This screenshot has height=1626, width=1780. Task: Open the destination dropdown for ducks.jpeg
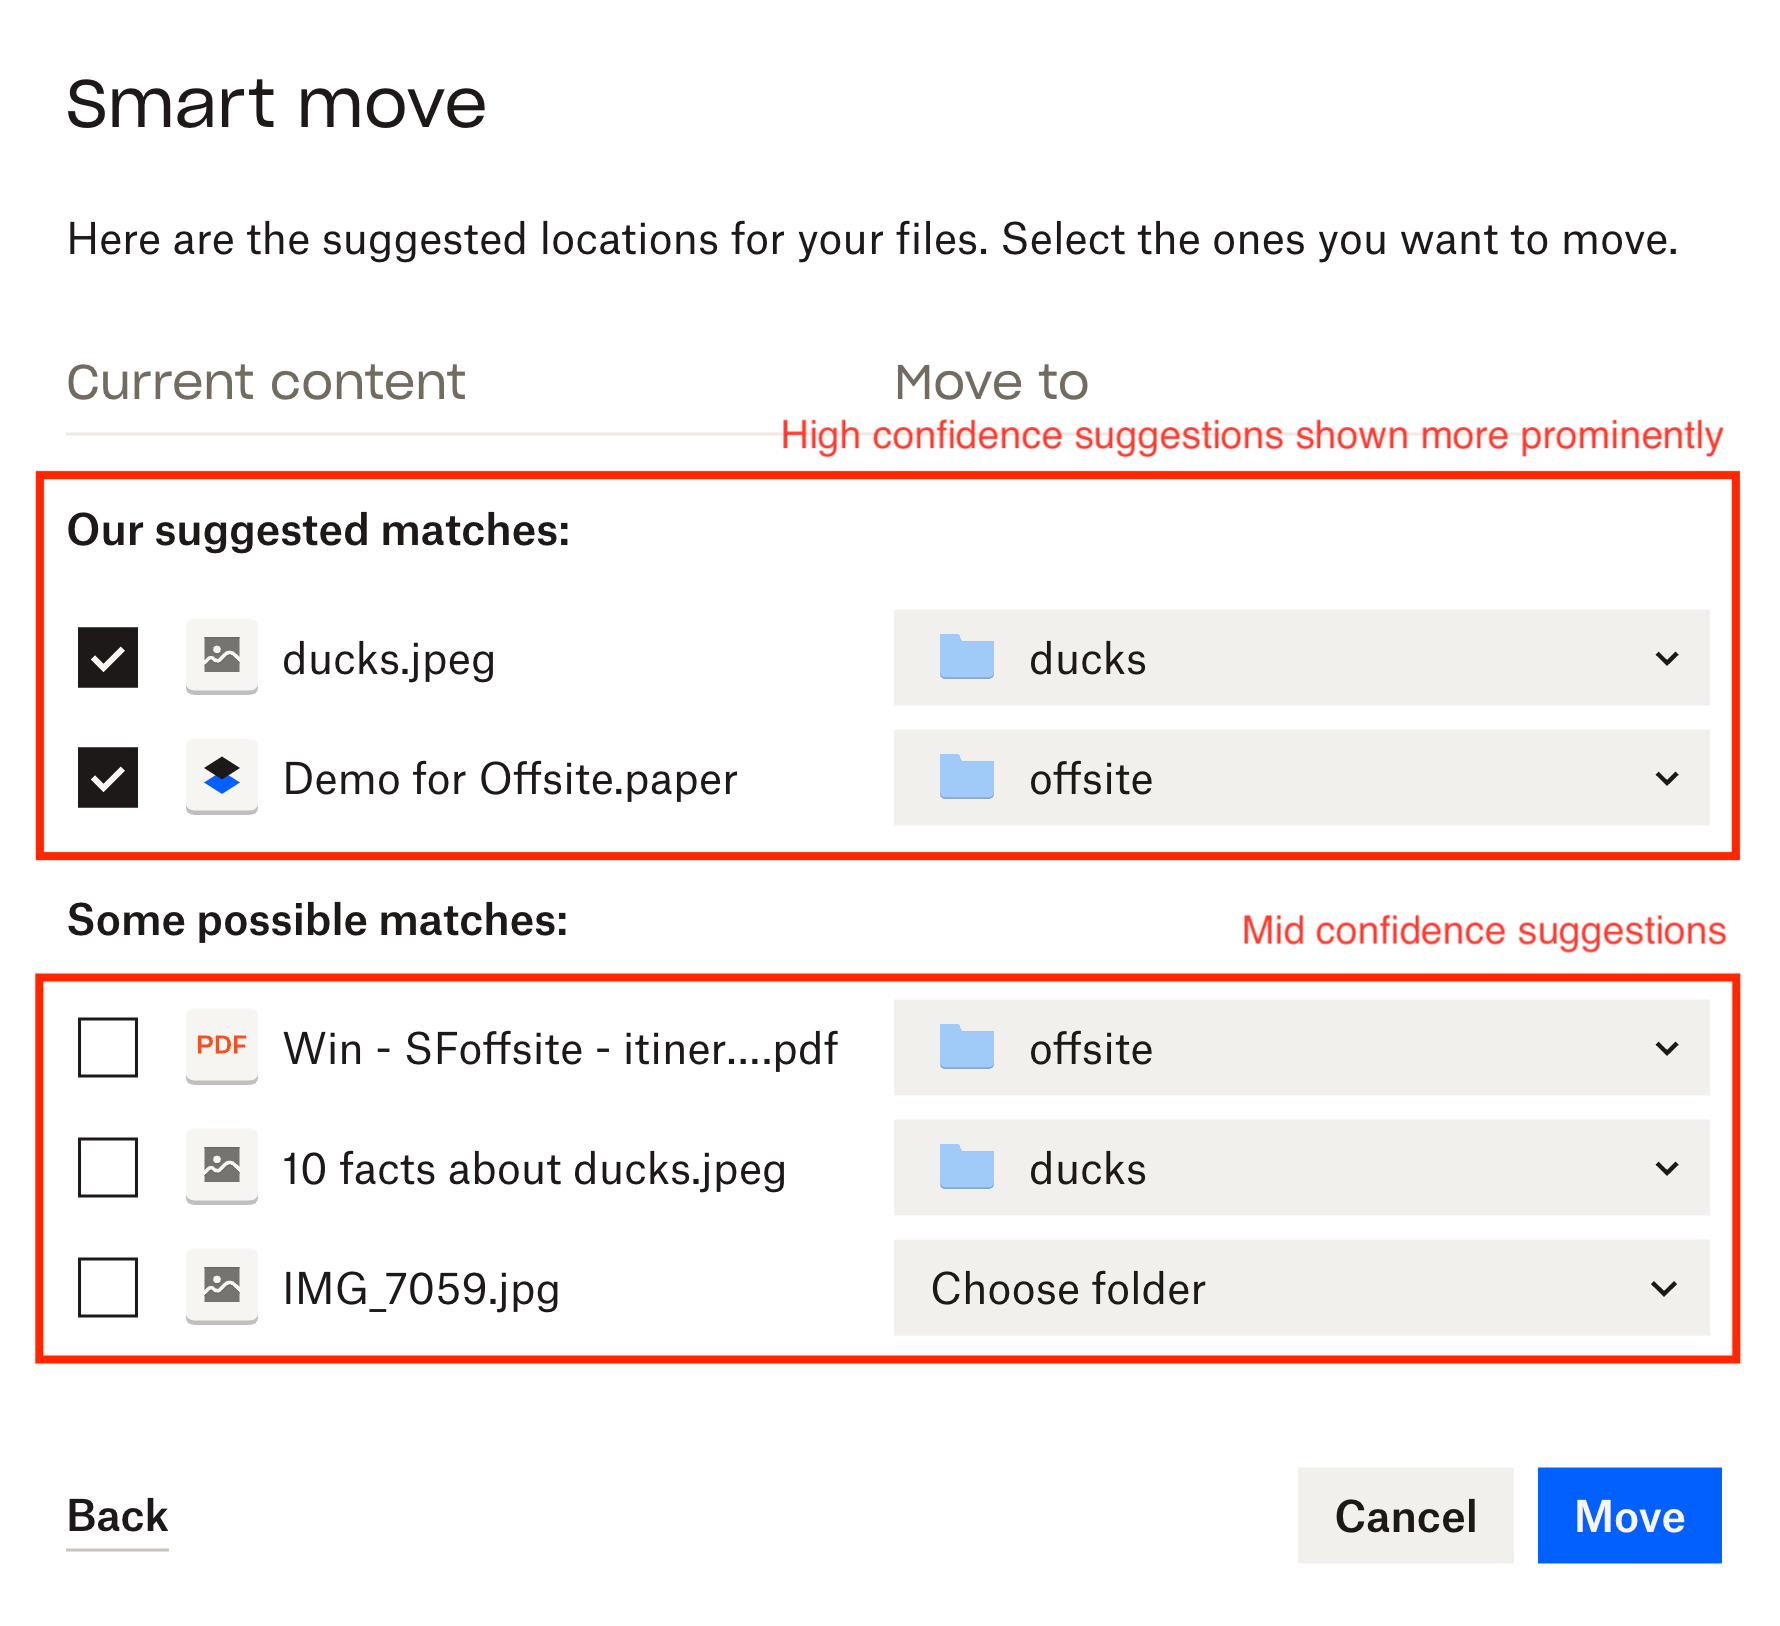pos(1666,658)
